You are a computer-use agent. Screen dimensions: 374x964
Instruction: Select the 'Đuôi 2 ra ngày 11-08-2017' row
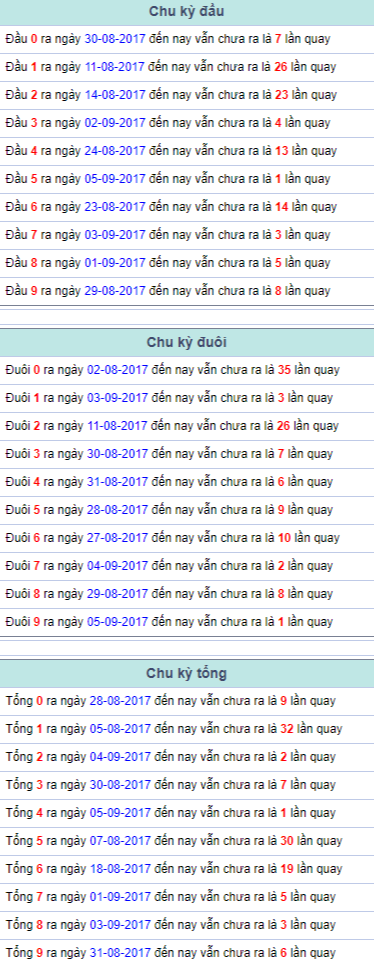pyautogui.click(x=187, y=426)
